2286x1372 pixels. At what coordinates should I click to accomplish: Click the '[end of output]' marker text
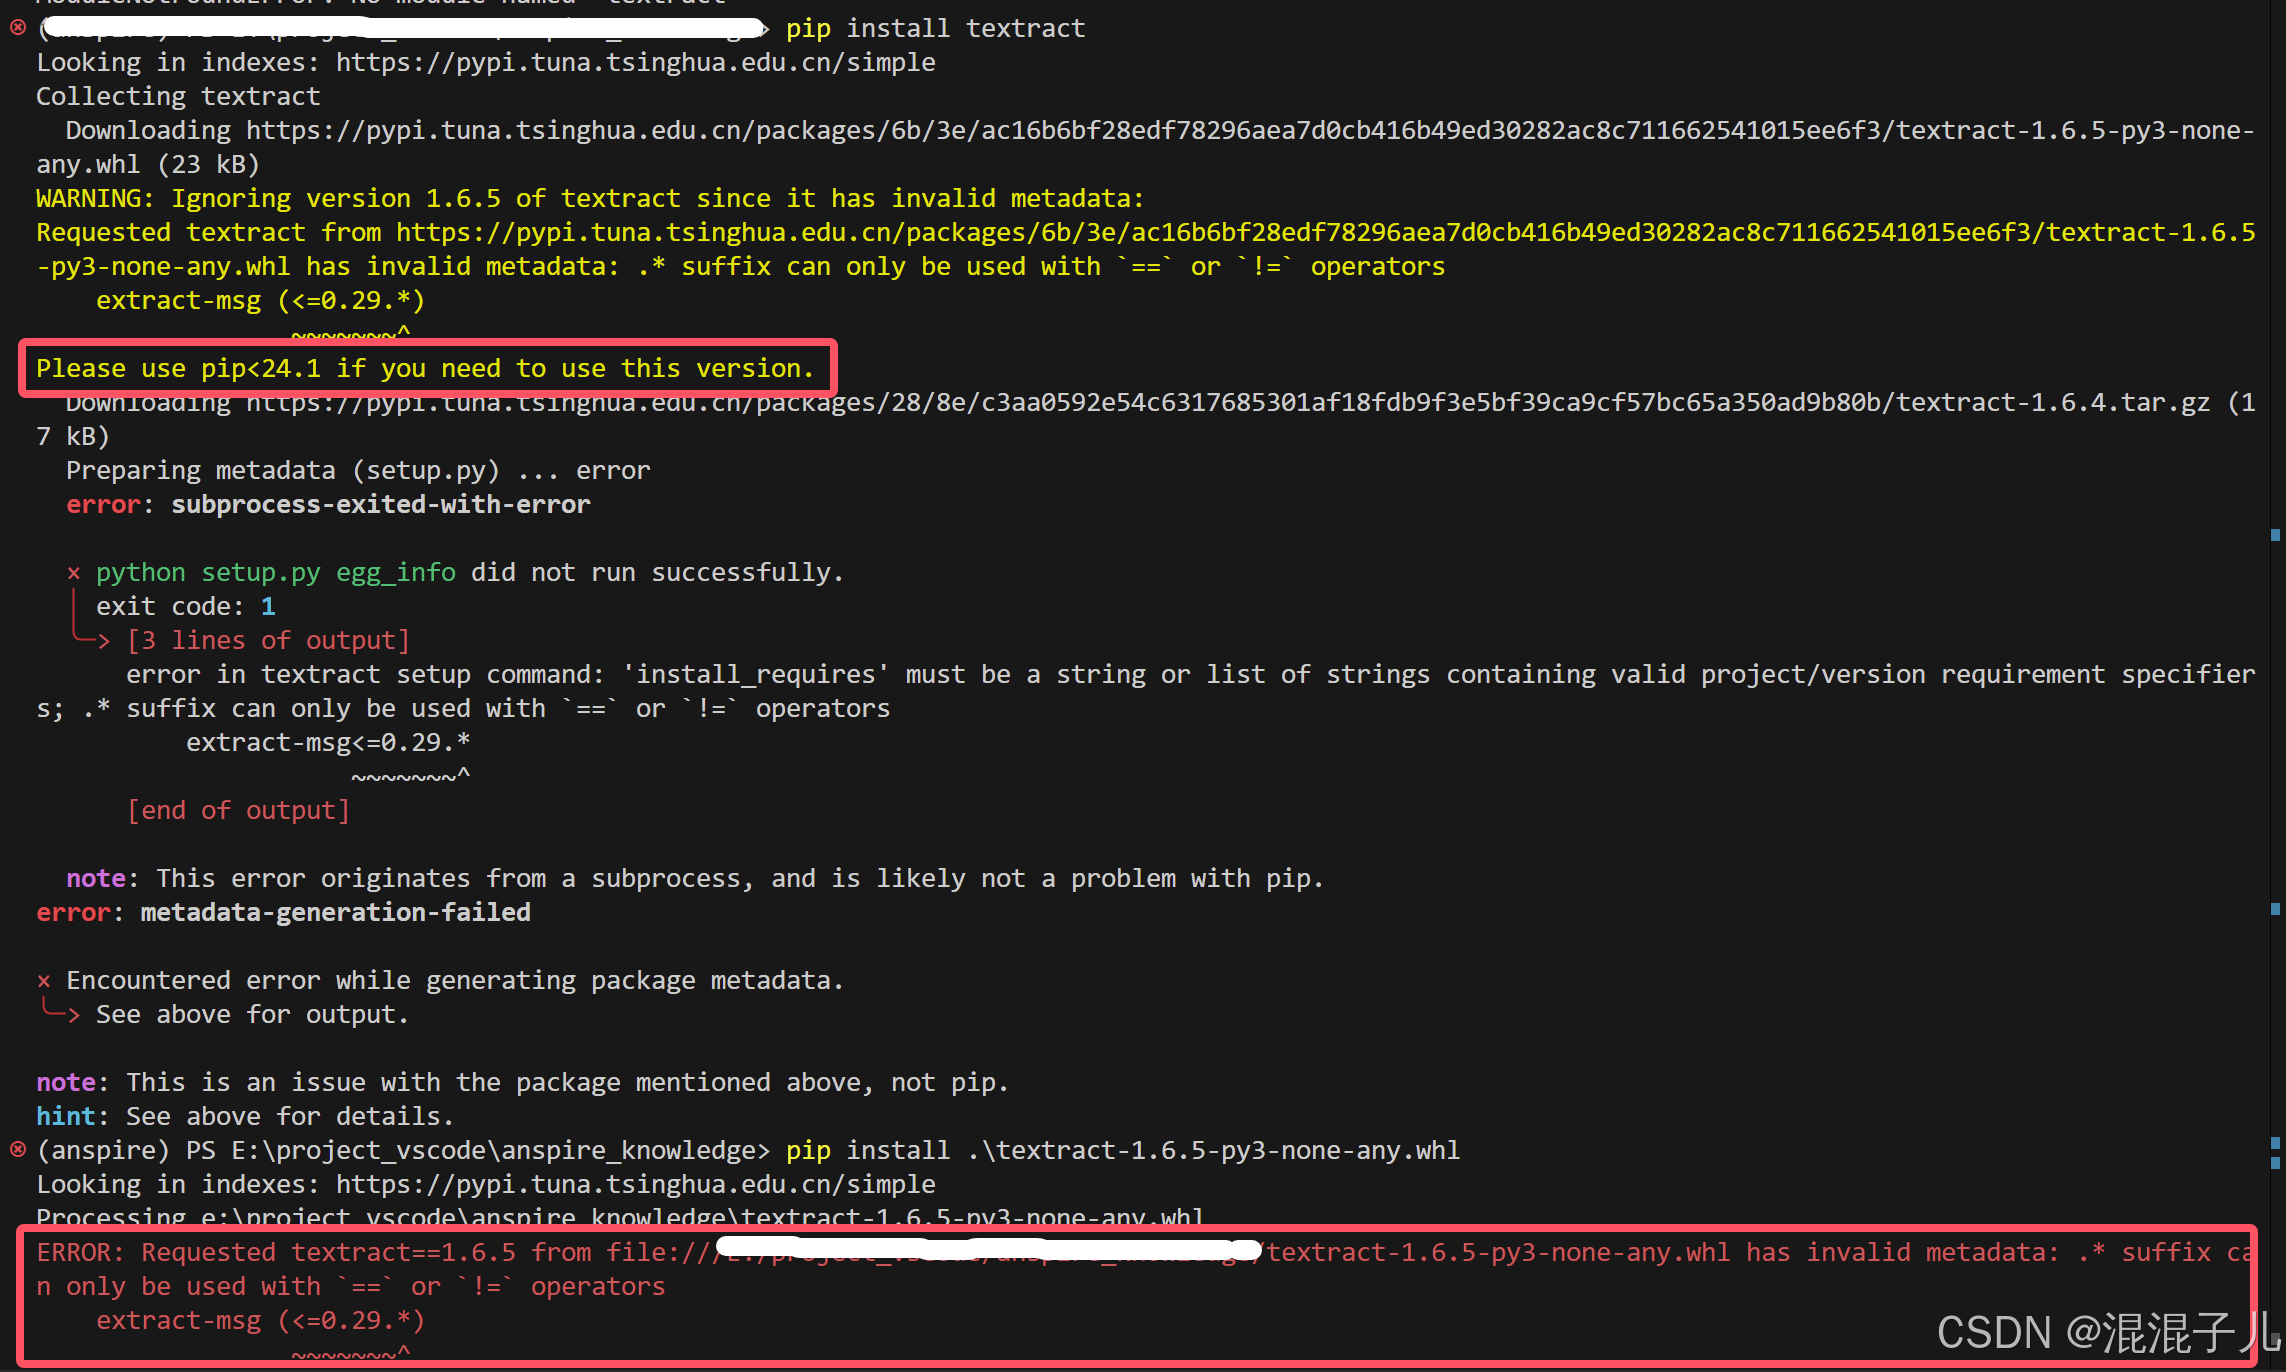239,810
